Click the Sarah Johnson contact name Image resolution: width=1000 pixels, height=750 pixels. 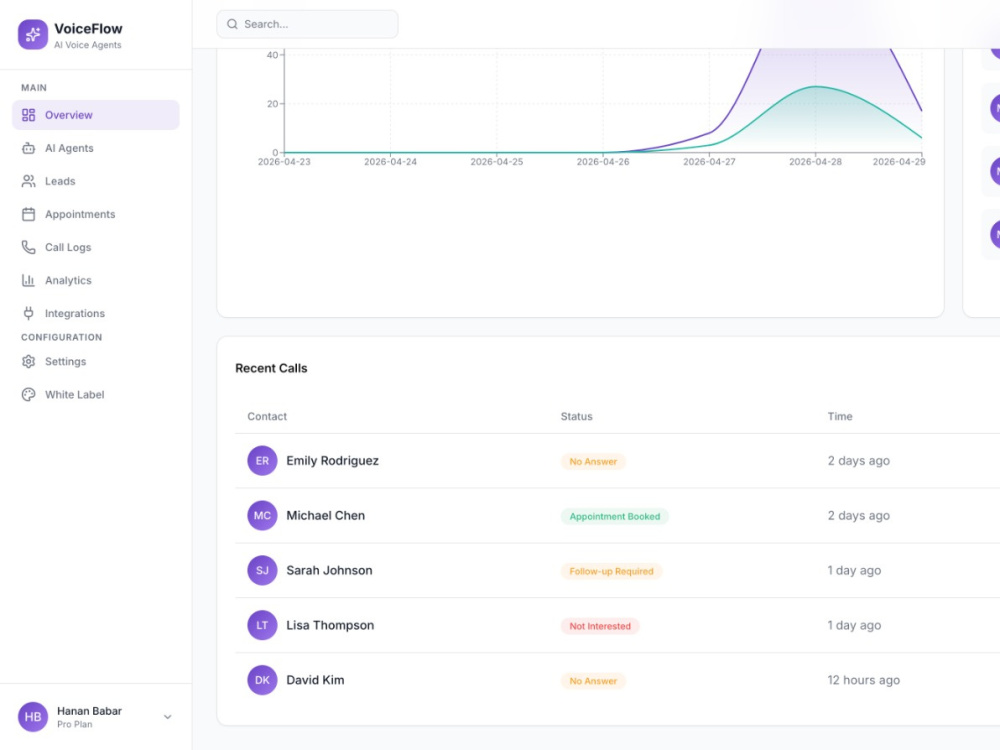coord(329,570)
